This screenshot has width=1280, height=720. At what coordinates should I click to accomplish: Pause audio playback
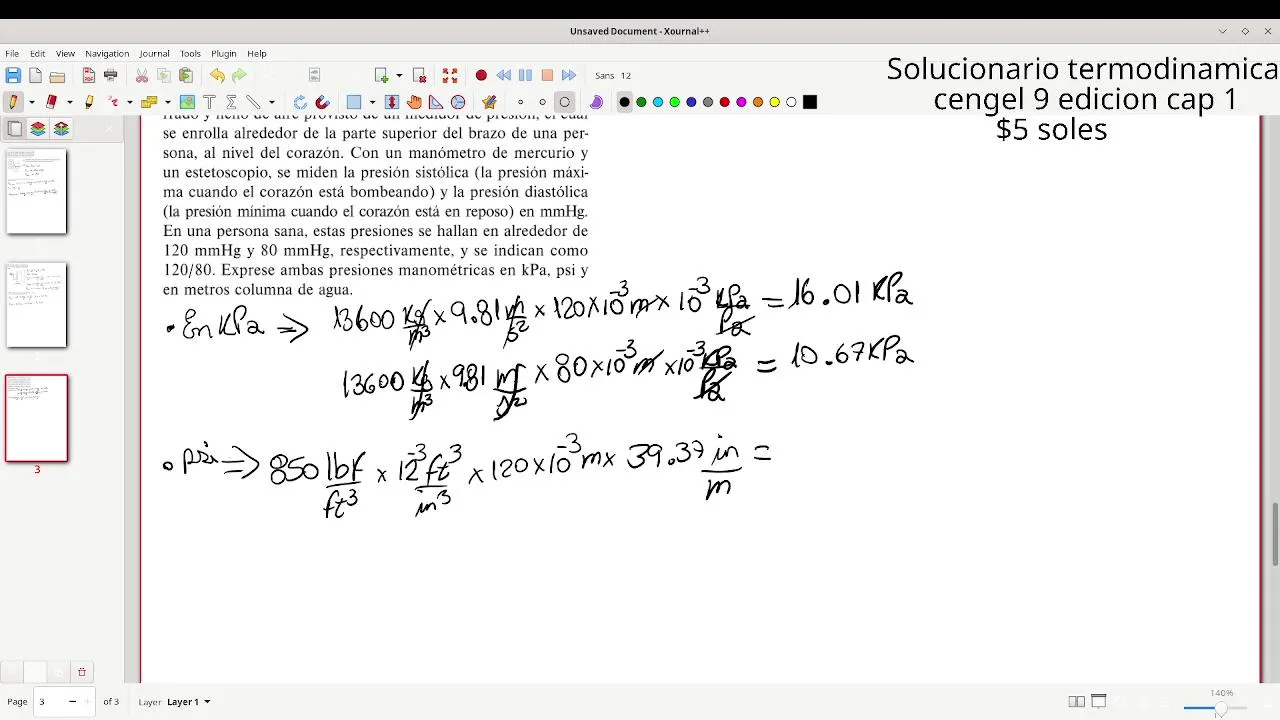pos(525,75)
